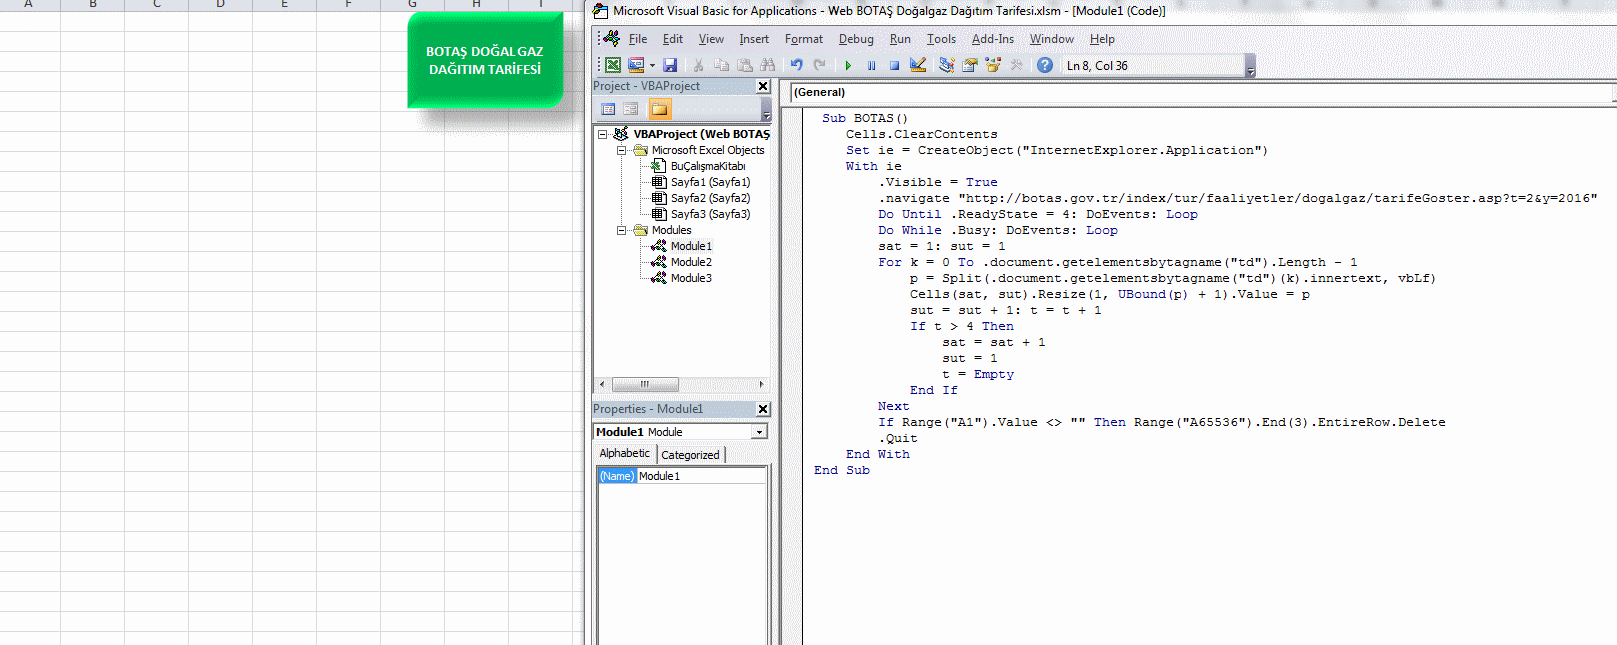Undo the last edit
Viewport: 1617px width, 645px height.
[796, 65]
